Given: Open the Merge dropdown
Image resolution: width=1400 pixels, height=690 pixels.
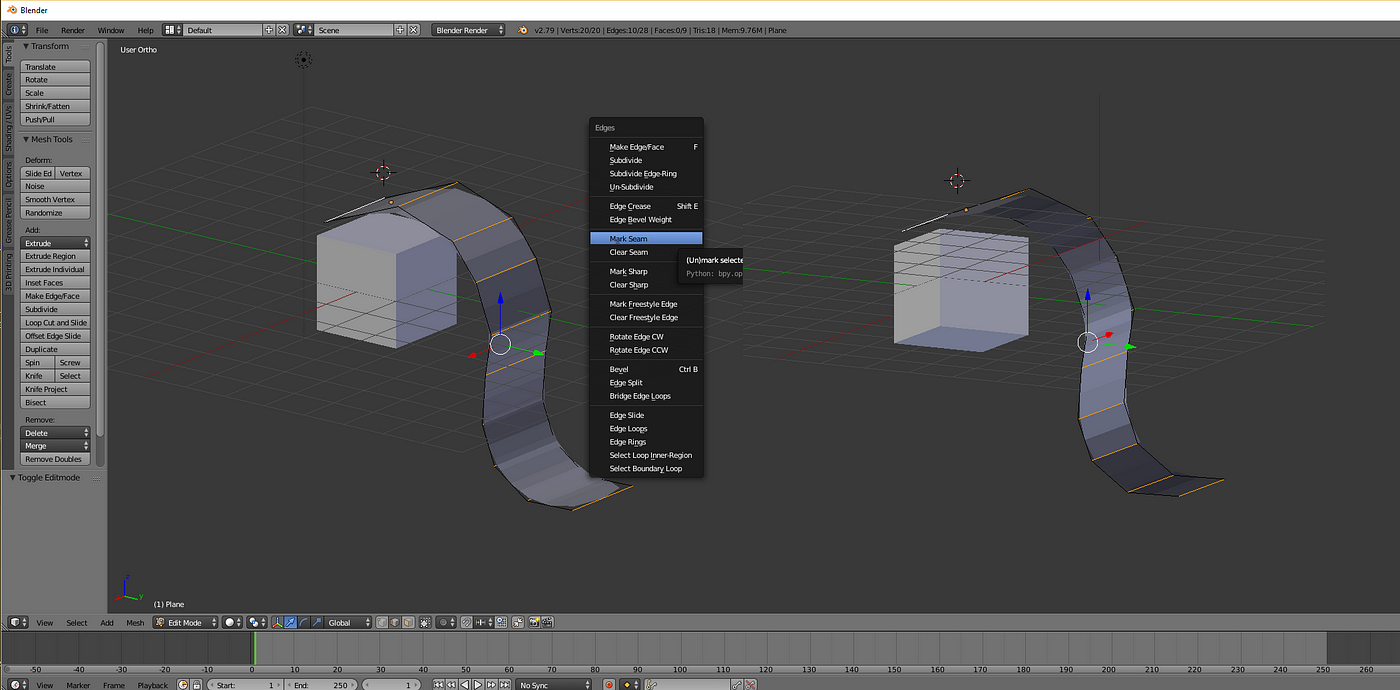Looking at the screenshot, I should point(55,446).
